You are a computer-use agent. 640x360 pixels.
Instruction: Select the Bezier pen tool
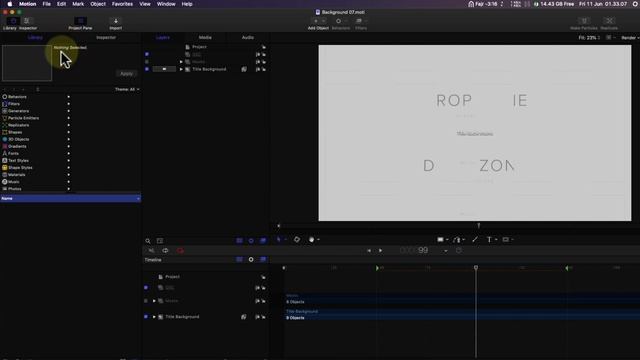(x=457, y=240)
